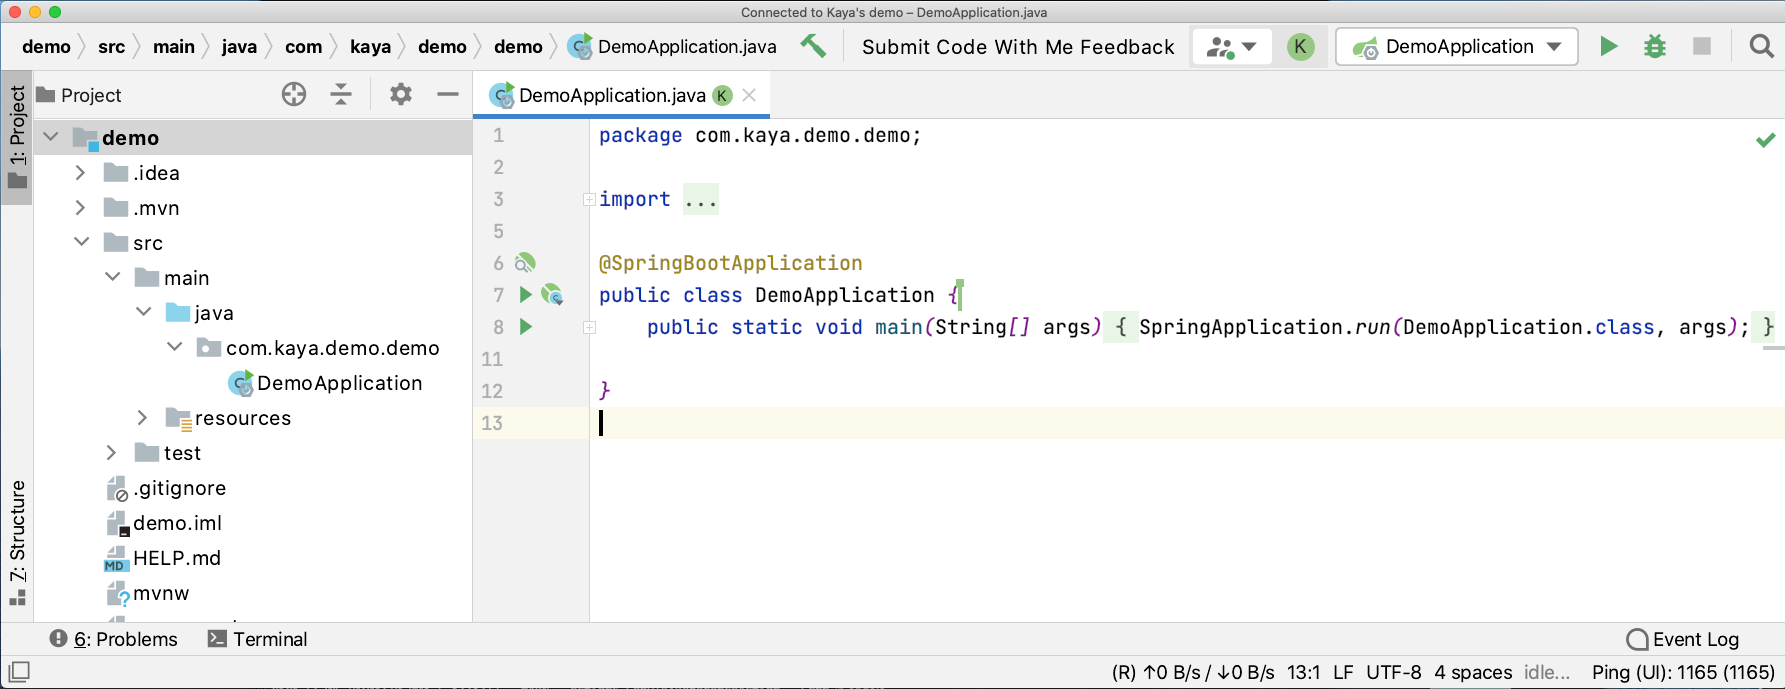Open Search Everywhere magnifier icon
The image size is (1785, 689).
(x=1761, y=47)
